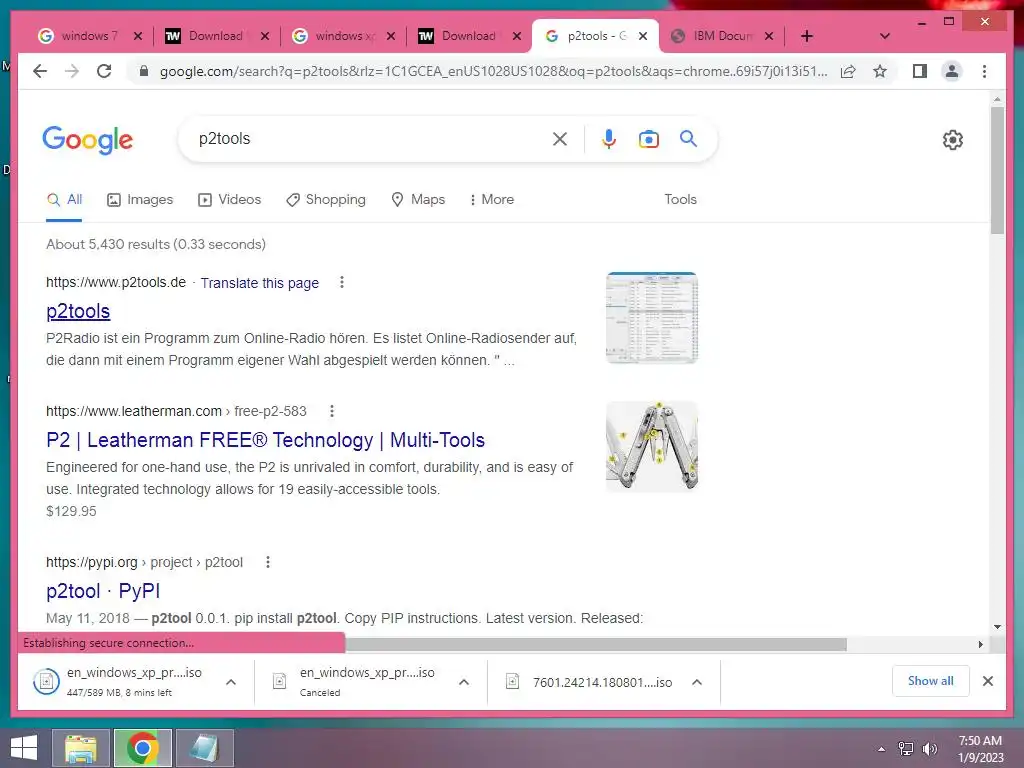
Task: Open the volume control in tray
Action: [930, 749]
